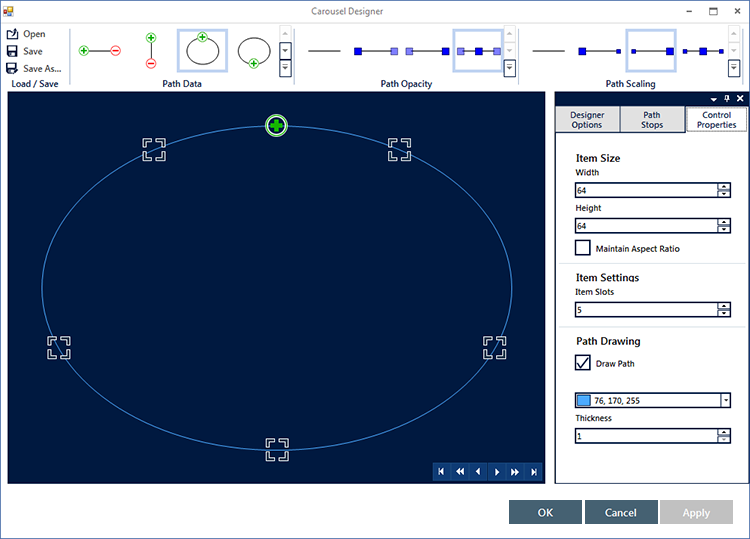Click the Save As icon
The height and width of the screenshot is (539, 750).
pyautogui.click(x=12, y=69)
